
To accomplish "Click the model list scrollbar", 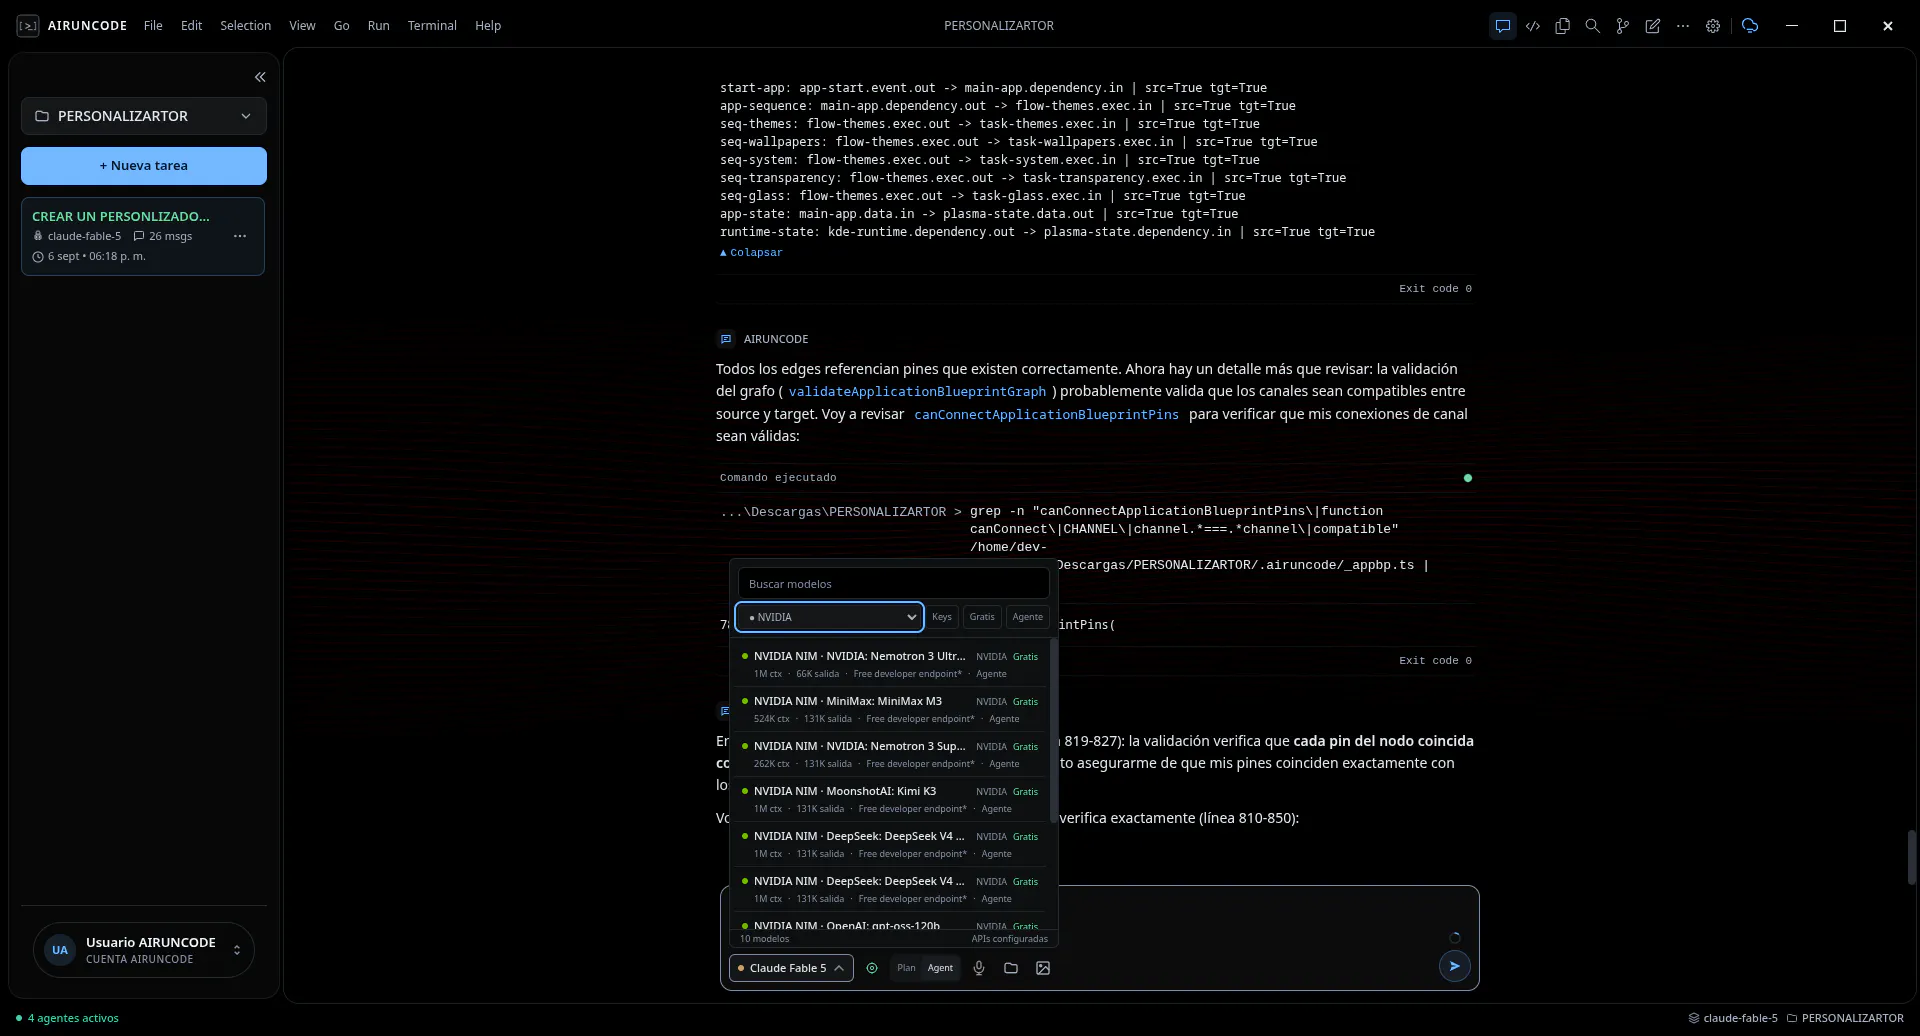I will coord(1053,730).
